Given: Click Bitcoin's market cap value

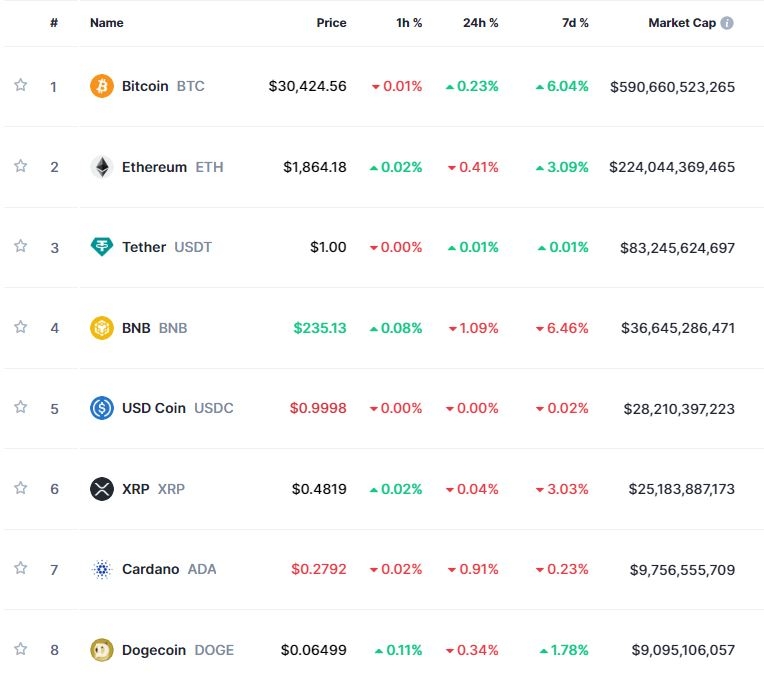Looking at the screenshot, I should [x=672, y=87].
